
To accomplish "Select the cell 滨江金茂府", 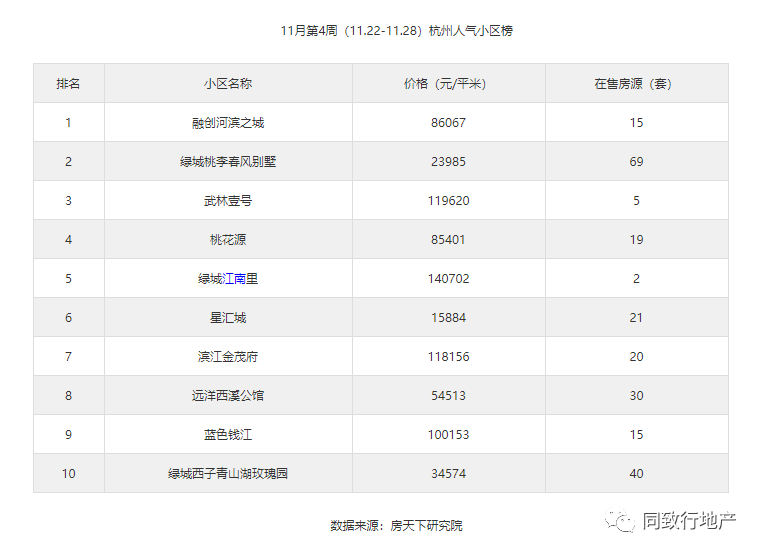I will pyautogui.click(x=228, y=356).
